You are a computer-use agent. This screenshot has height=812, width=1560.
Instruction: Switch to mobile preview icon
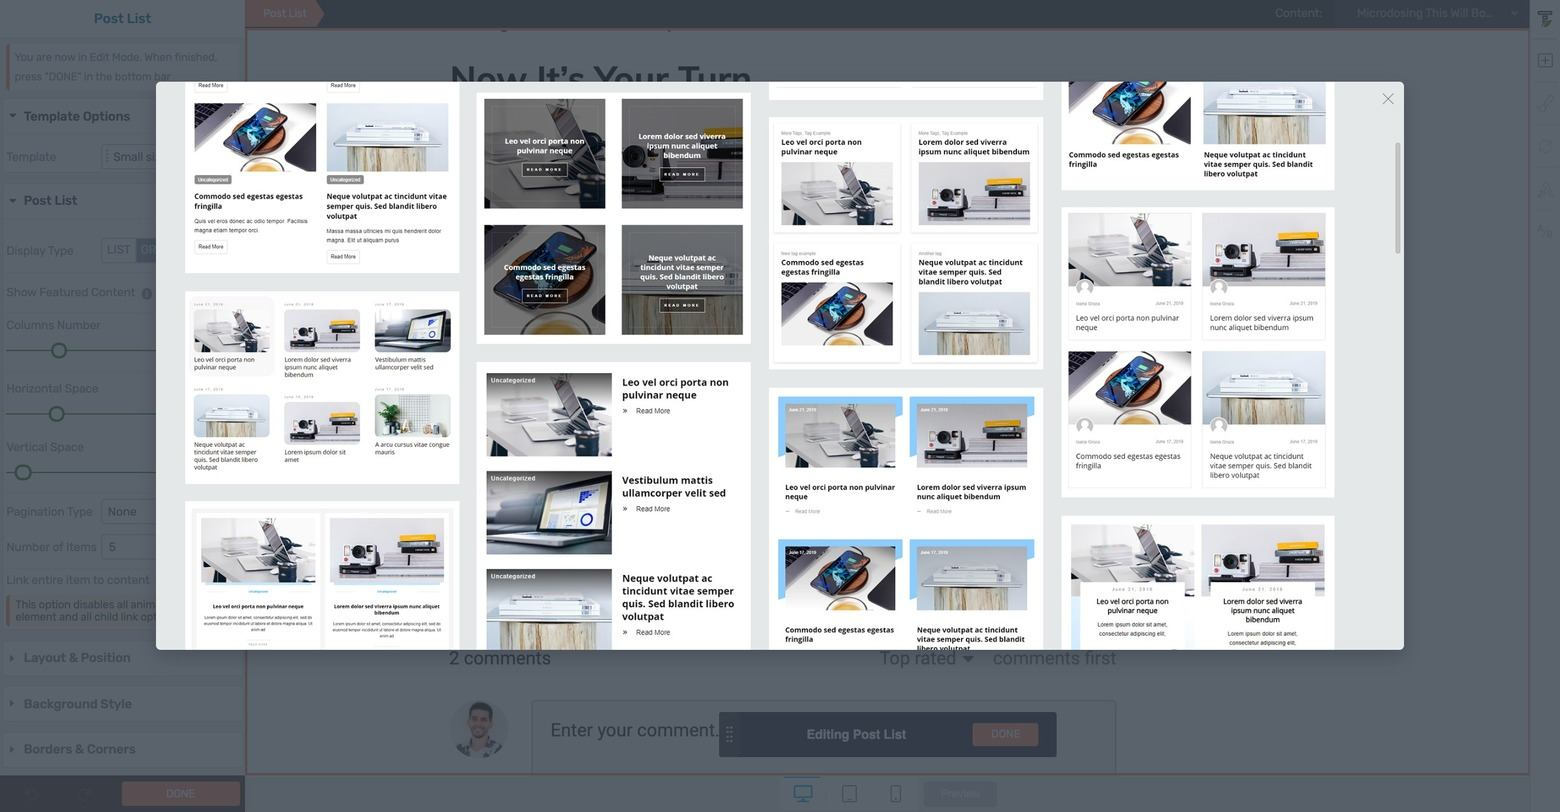(895, 794)
